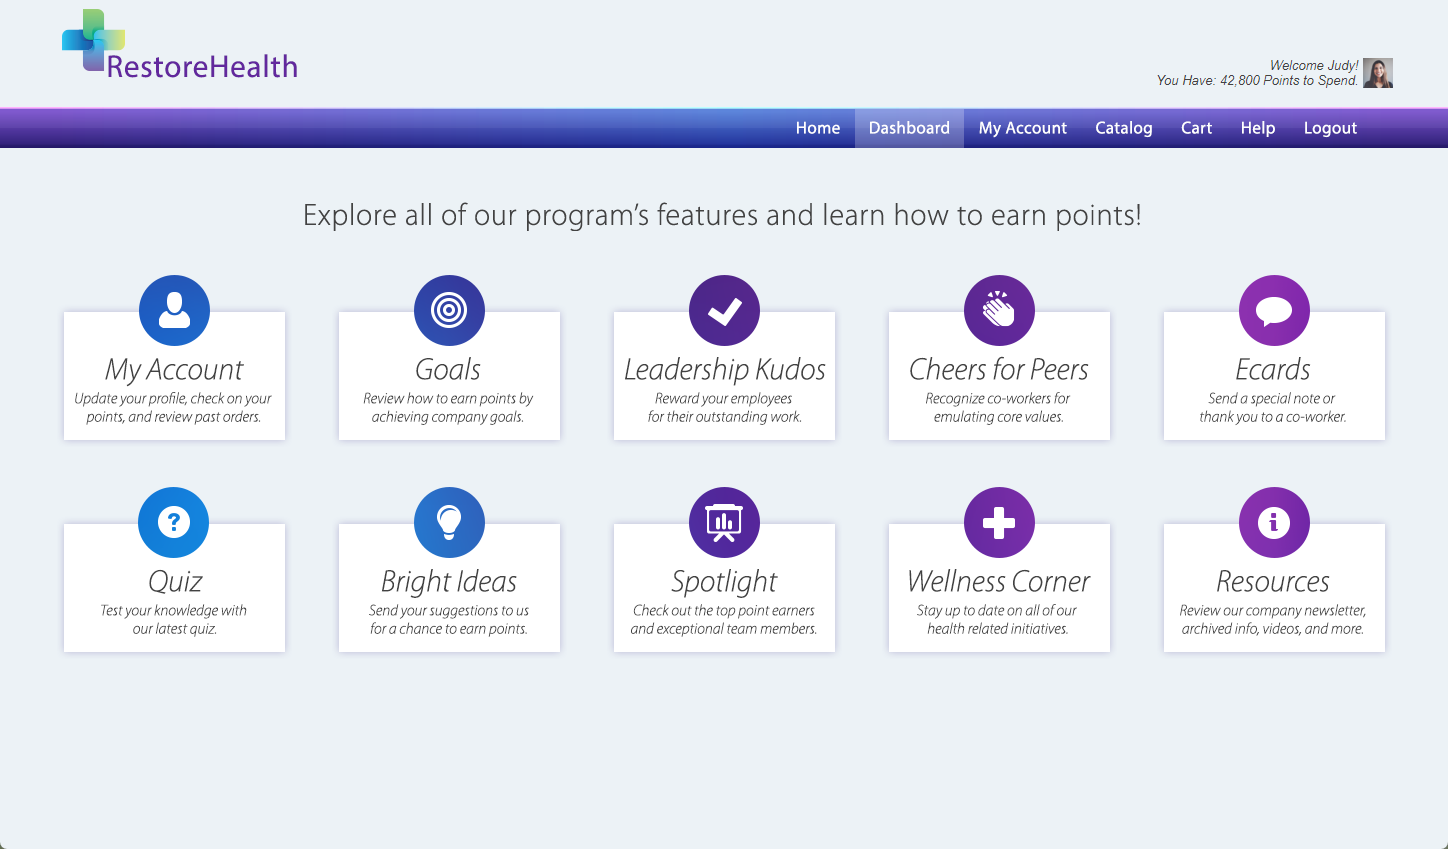Select the My Account person icon

(x=174, y=310)
